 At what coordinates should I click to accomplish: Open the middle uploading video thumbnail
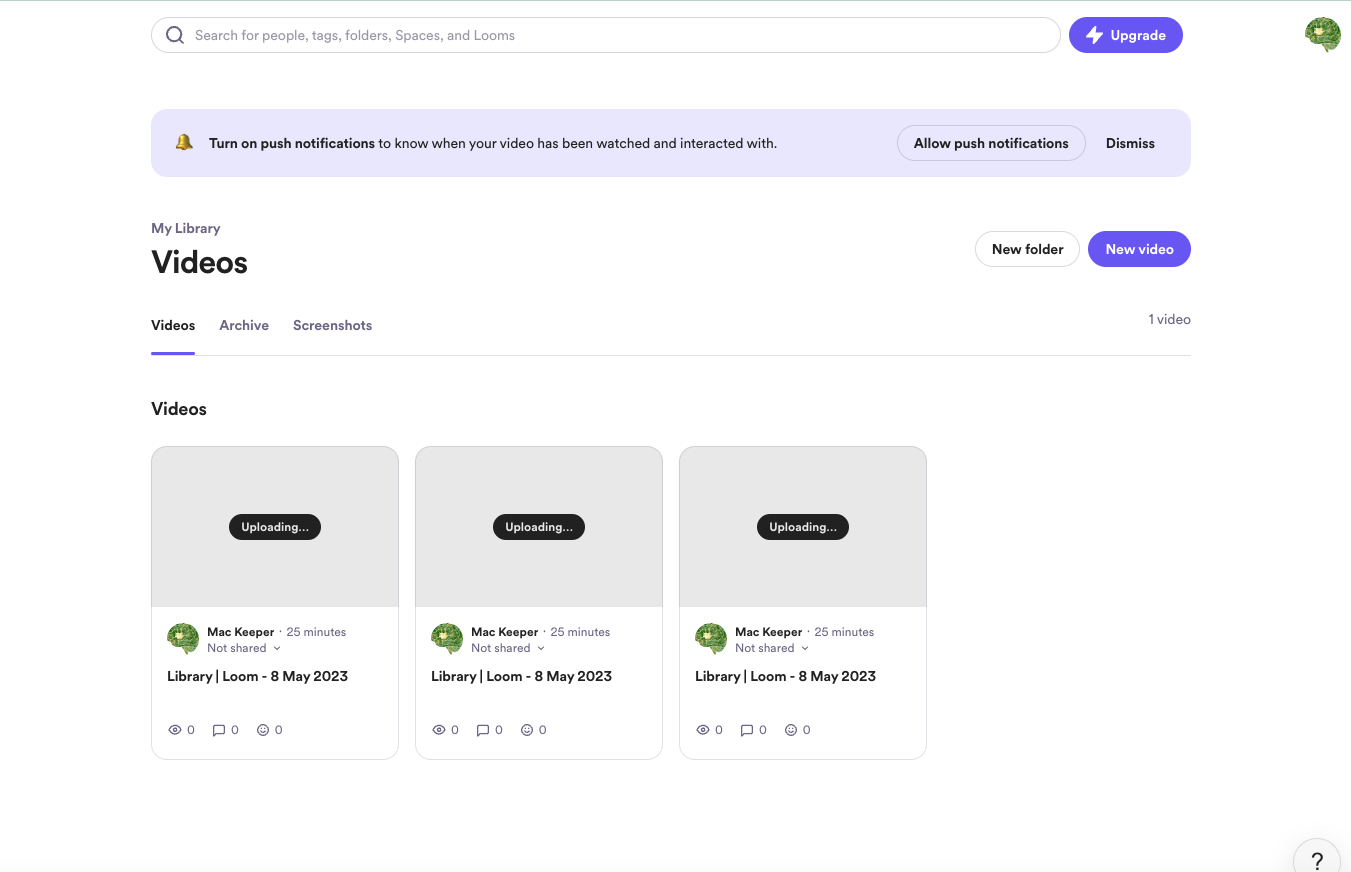[539, 527]
